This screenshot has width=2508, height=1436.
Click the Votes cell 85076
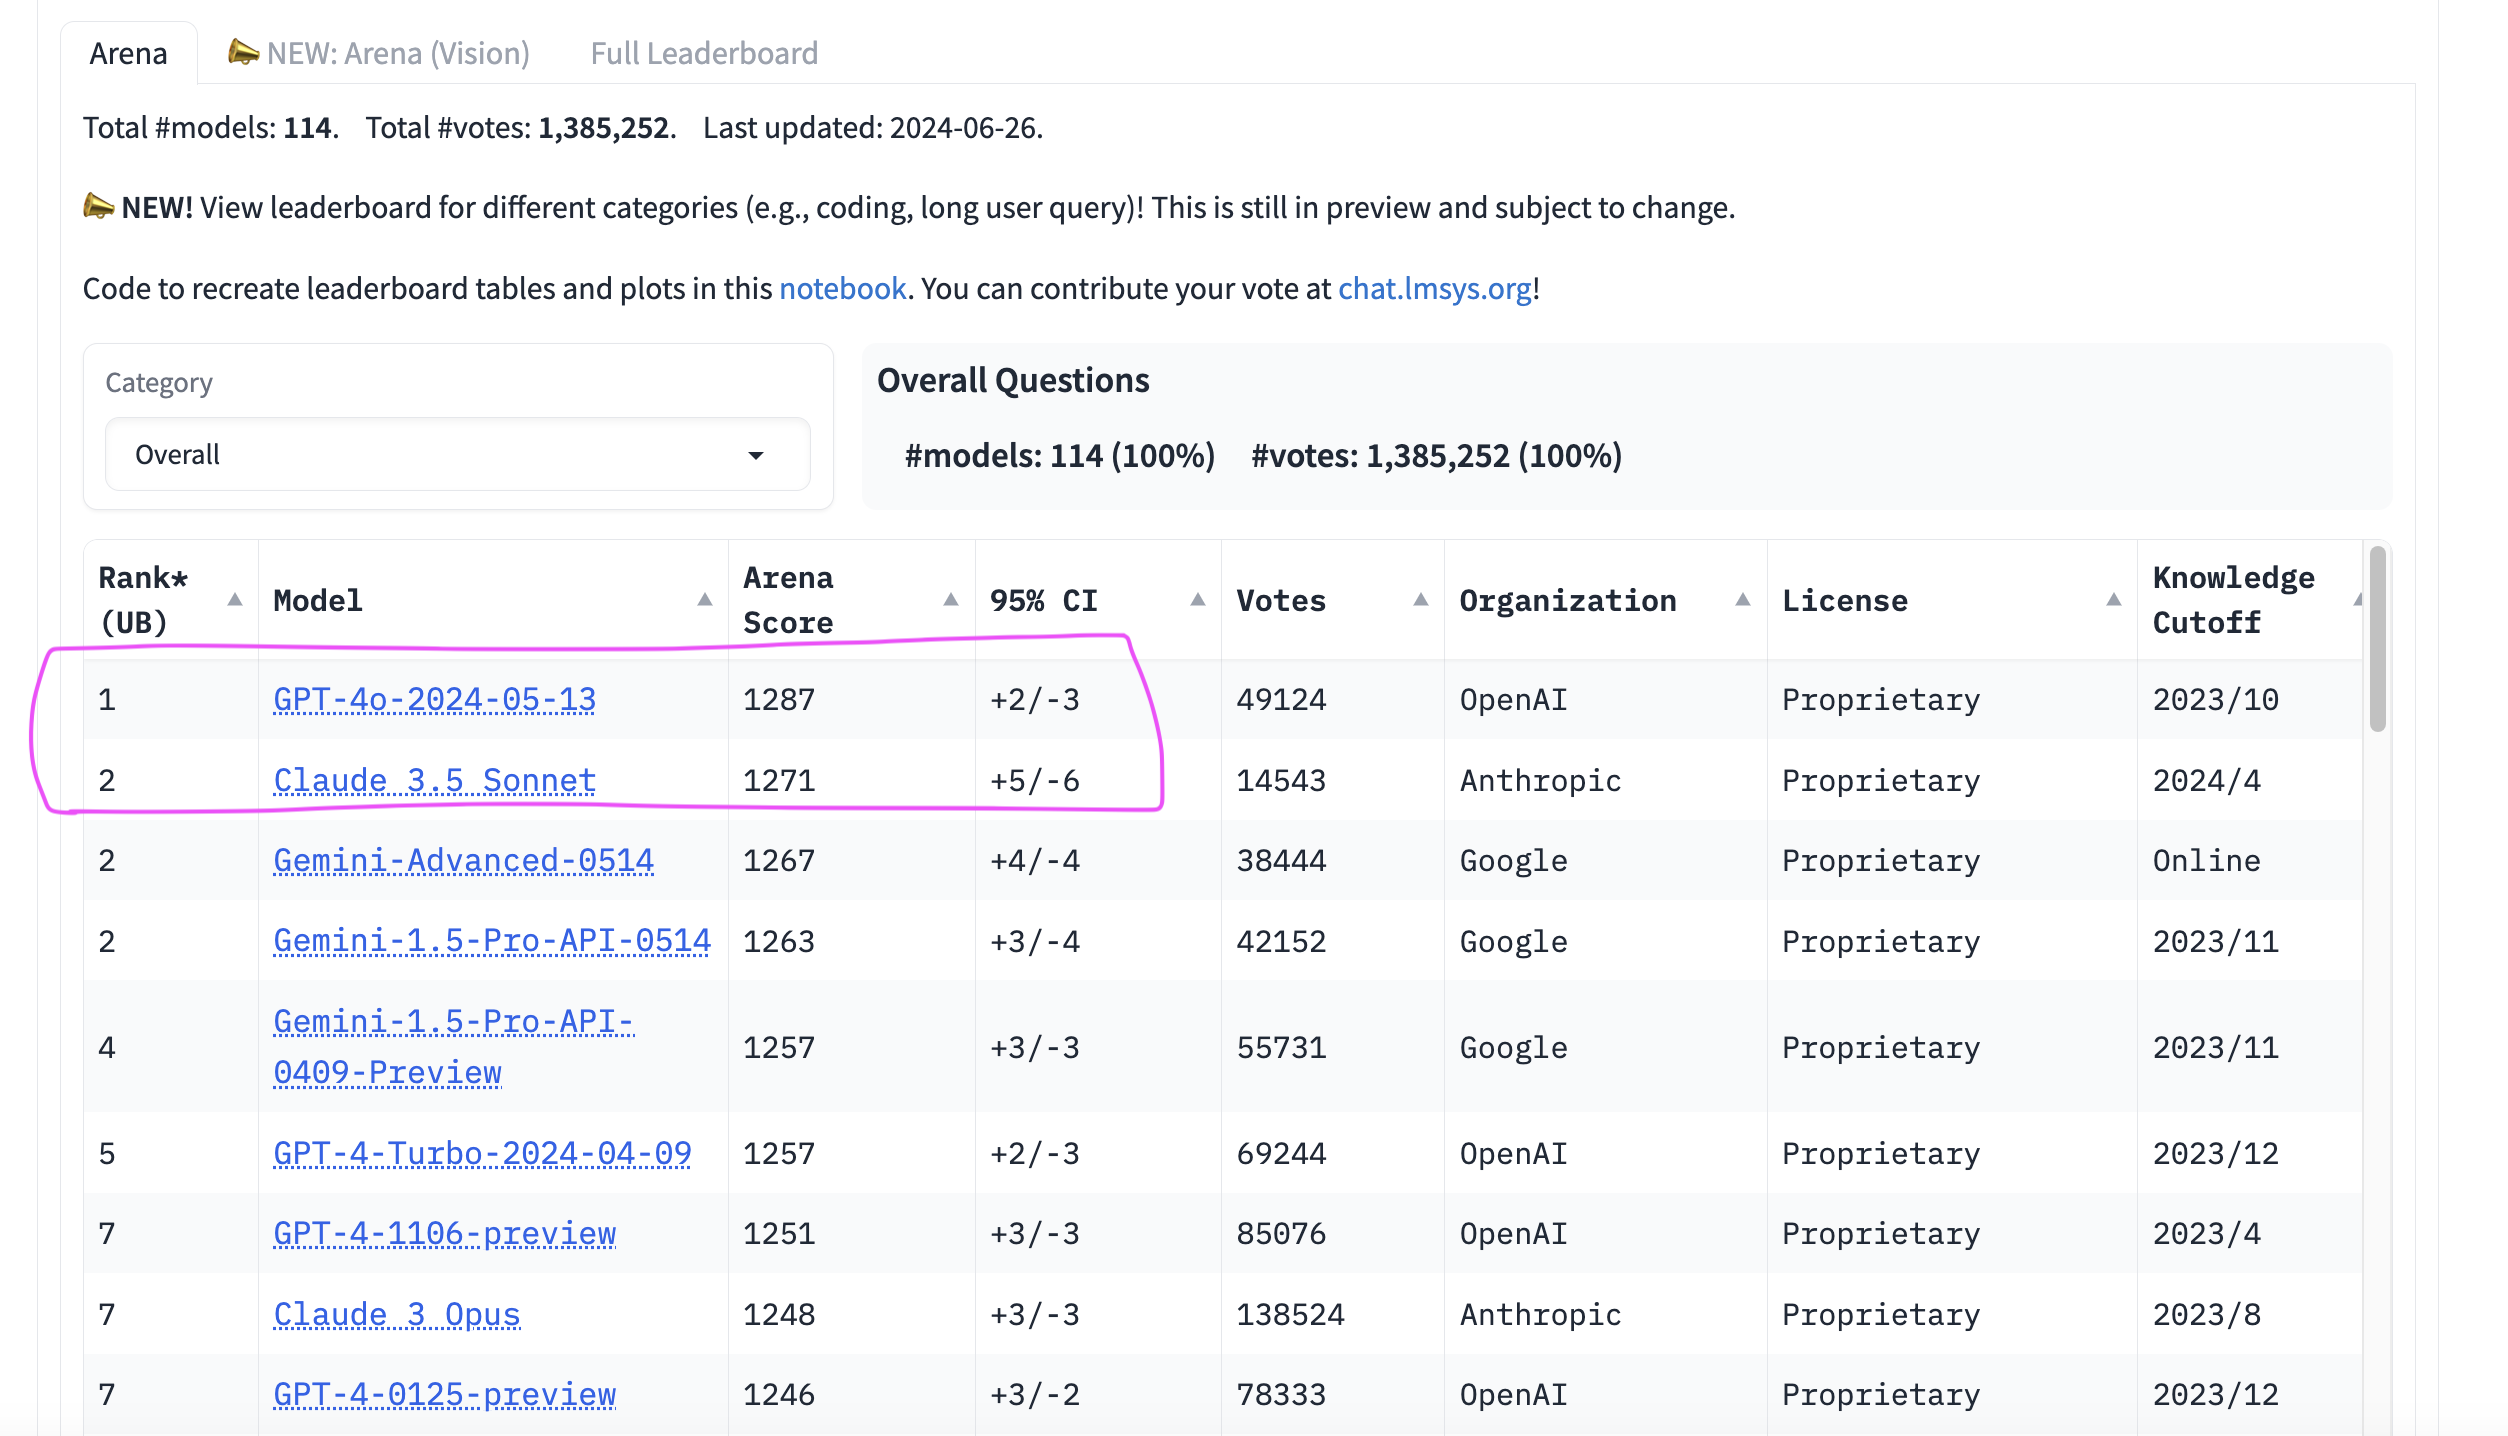pyautogui.click(x=1333, y=1234)
